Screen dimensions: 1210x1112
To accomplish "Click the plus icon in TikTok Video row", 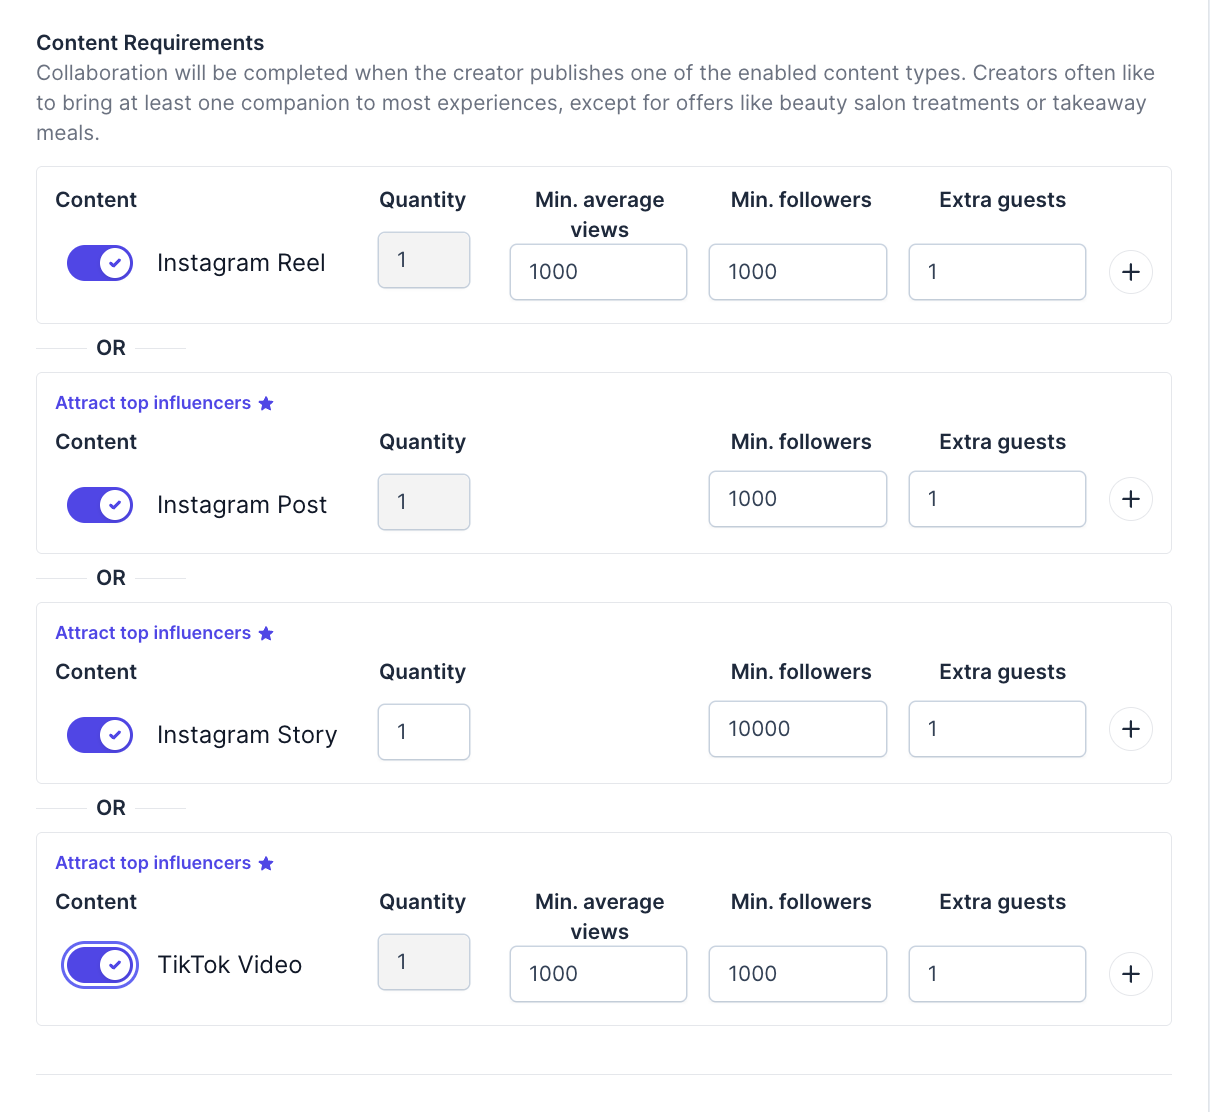I will (x=1130, y=974).
